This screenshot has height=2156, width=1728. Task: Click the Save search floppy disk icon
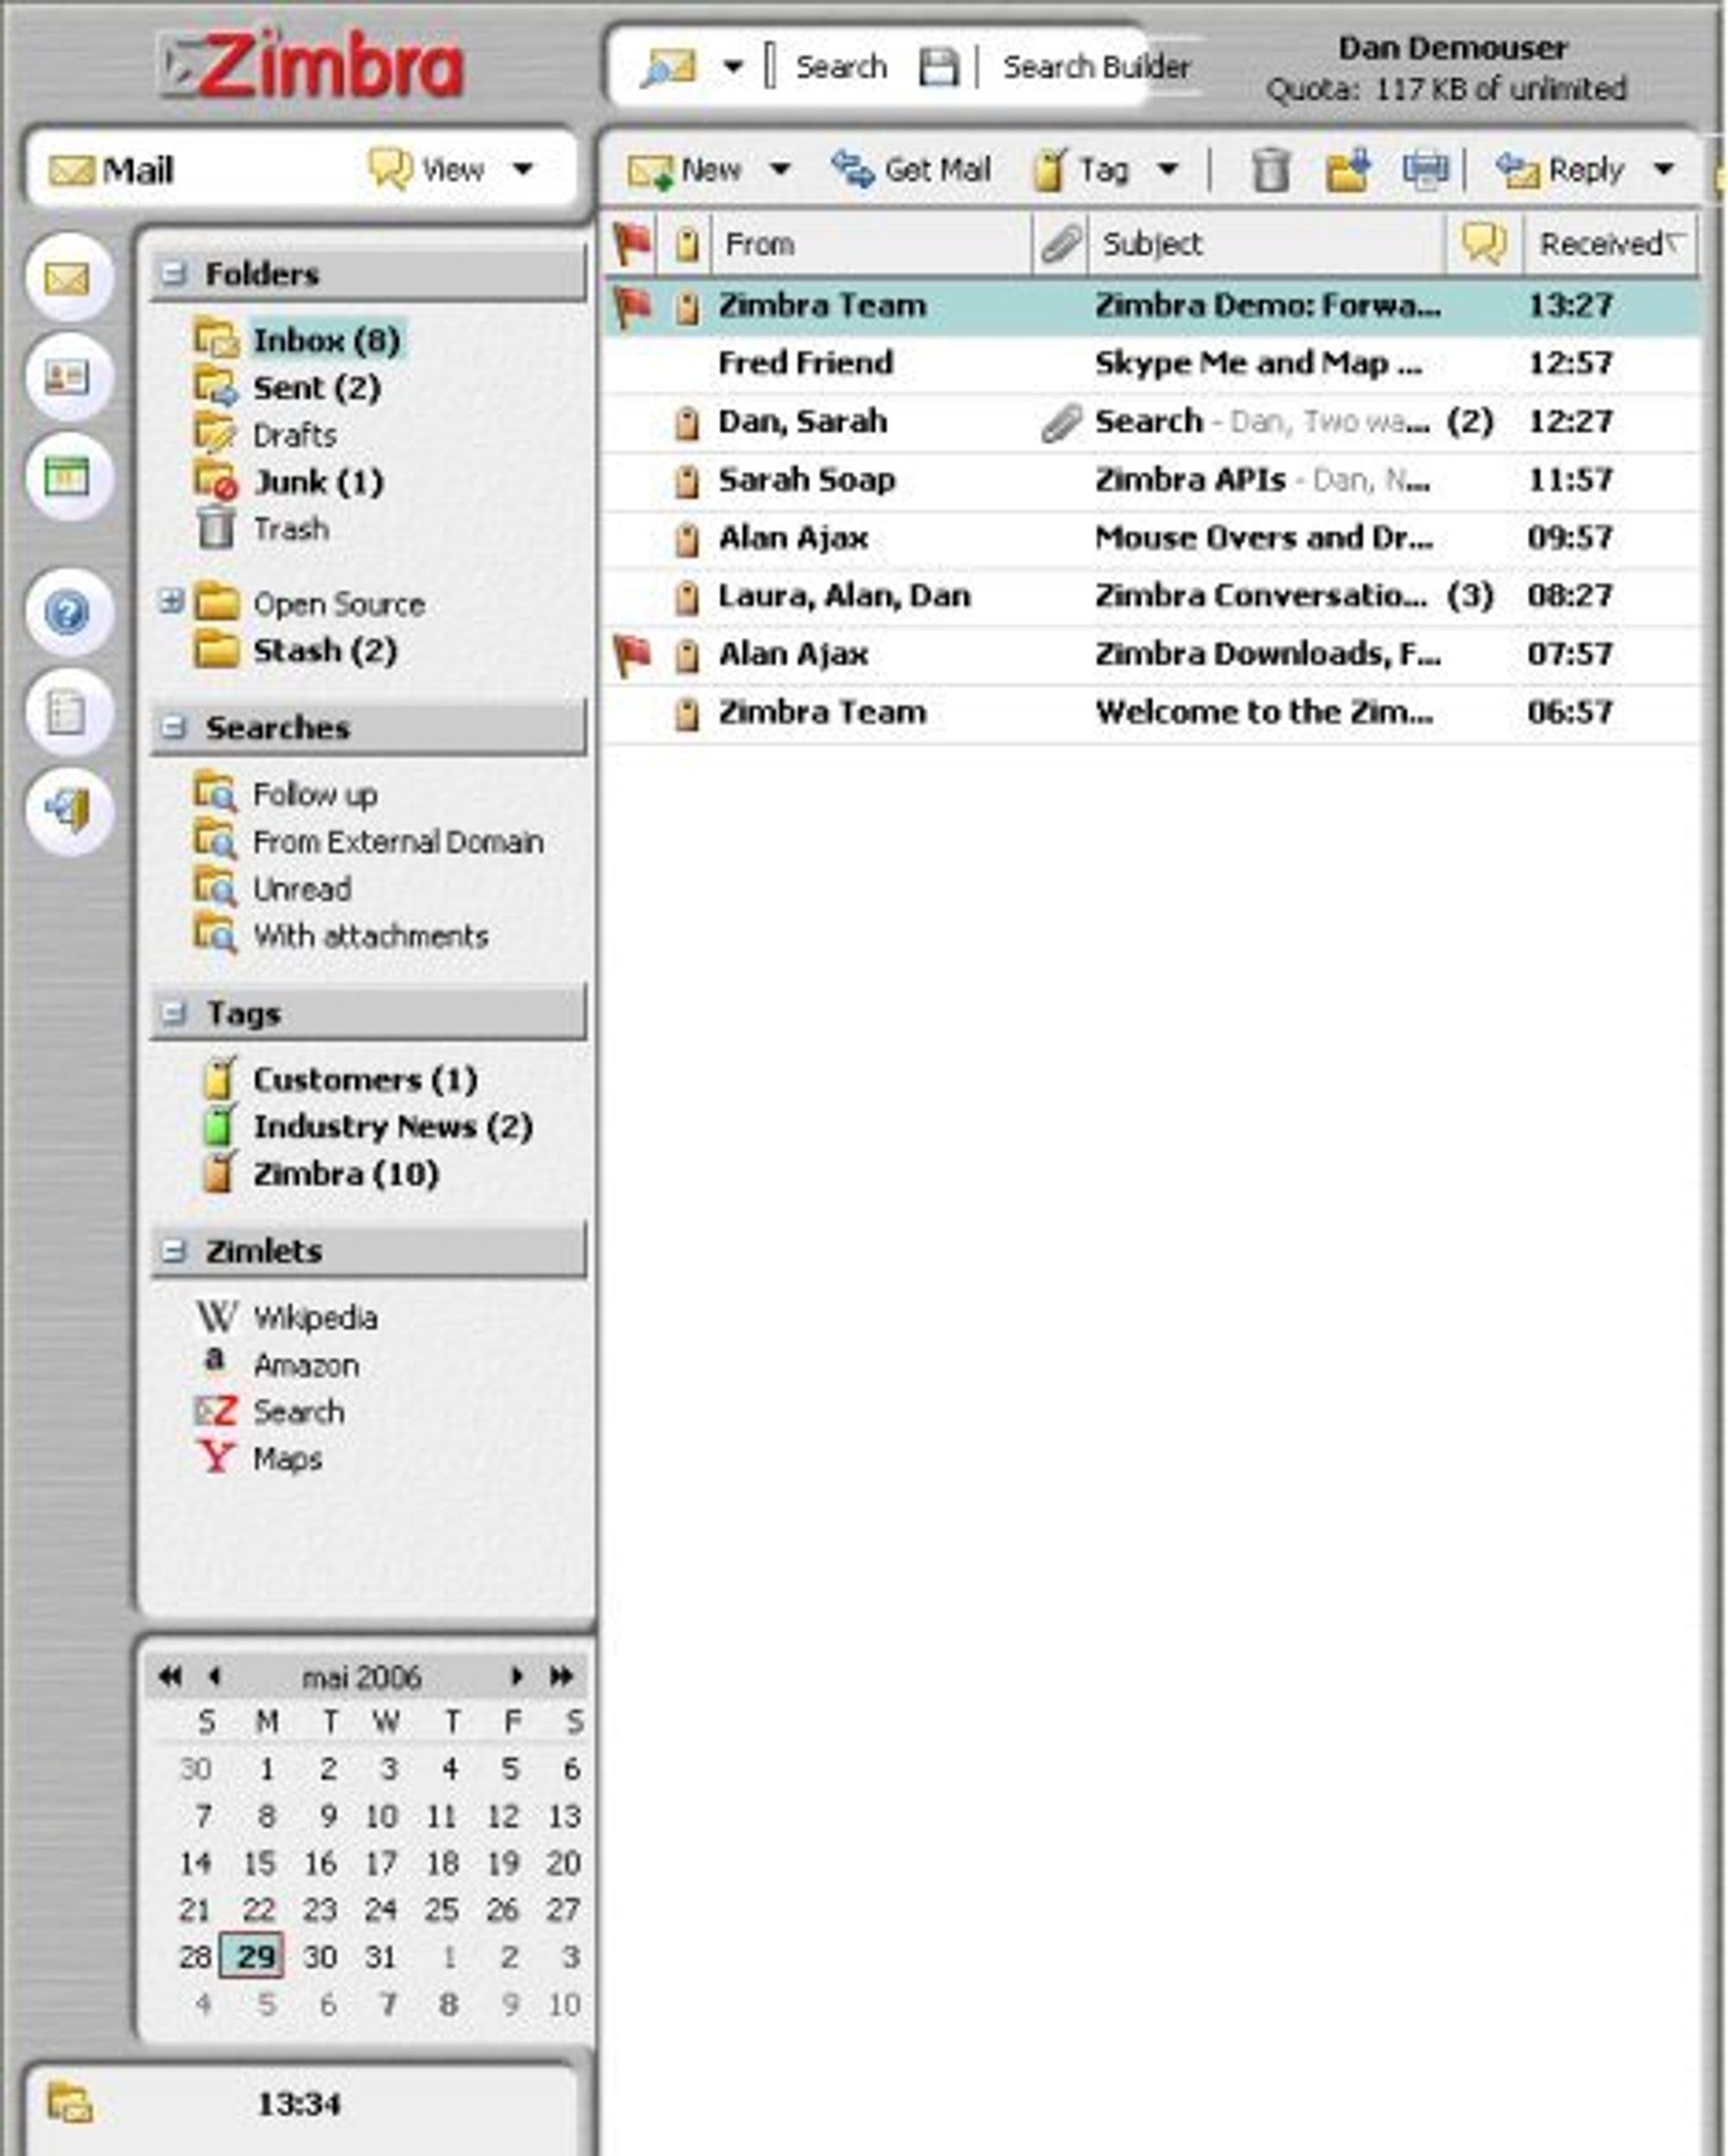(938, 67)
